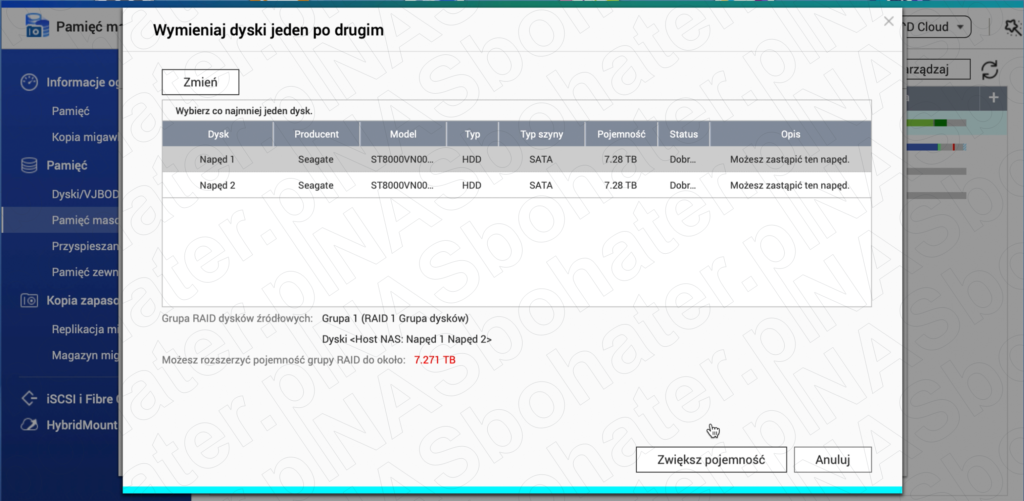Screen dimensions: 1024x501
Task: Open Kopia migawkowa sidebar item
Action: [85, 137]
